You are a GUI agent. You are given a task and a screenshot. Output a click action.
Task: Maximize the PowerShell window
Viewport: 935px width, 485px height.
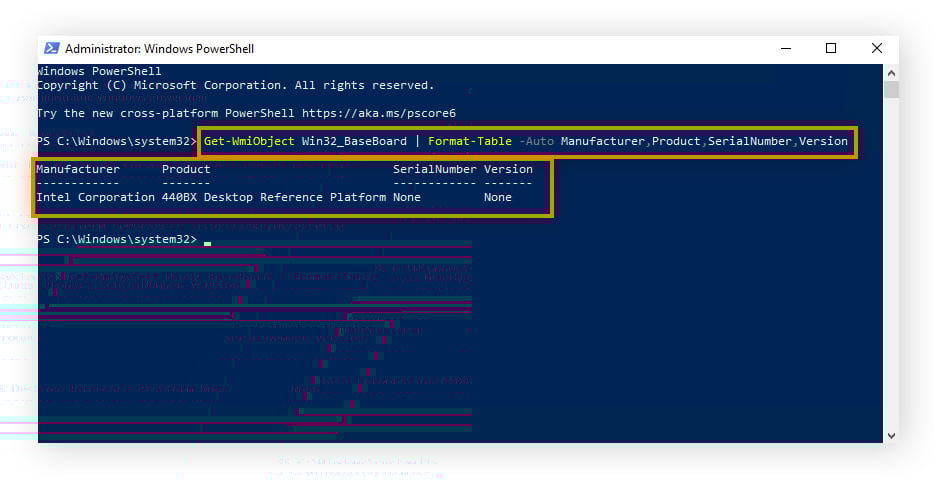coord(831,48)
